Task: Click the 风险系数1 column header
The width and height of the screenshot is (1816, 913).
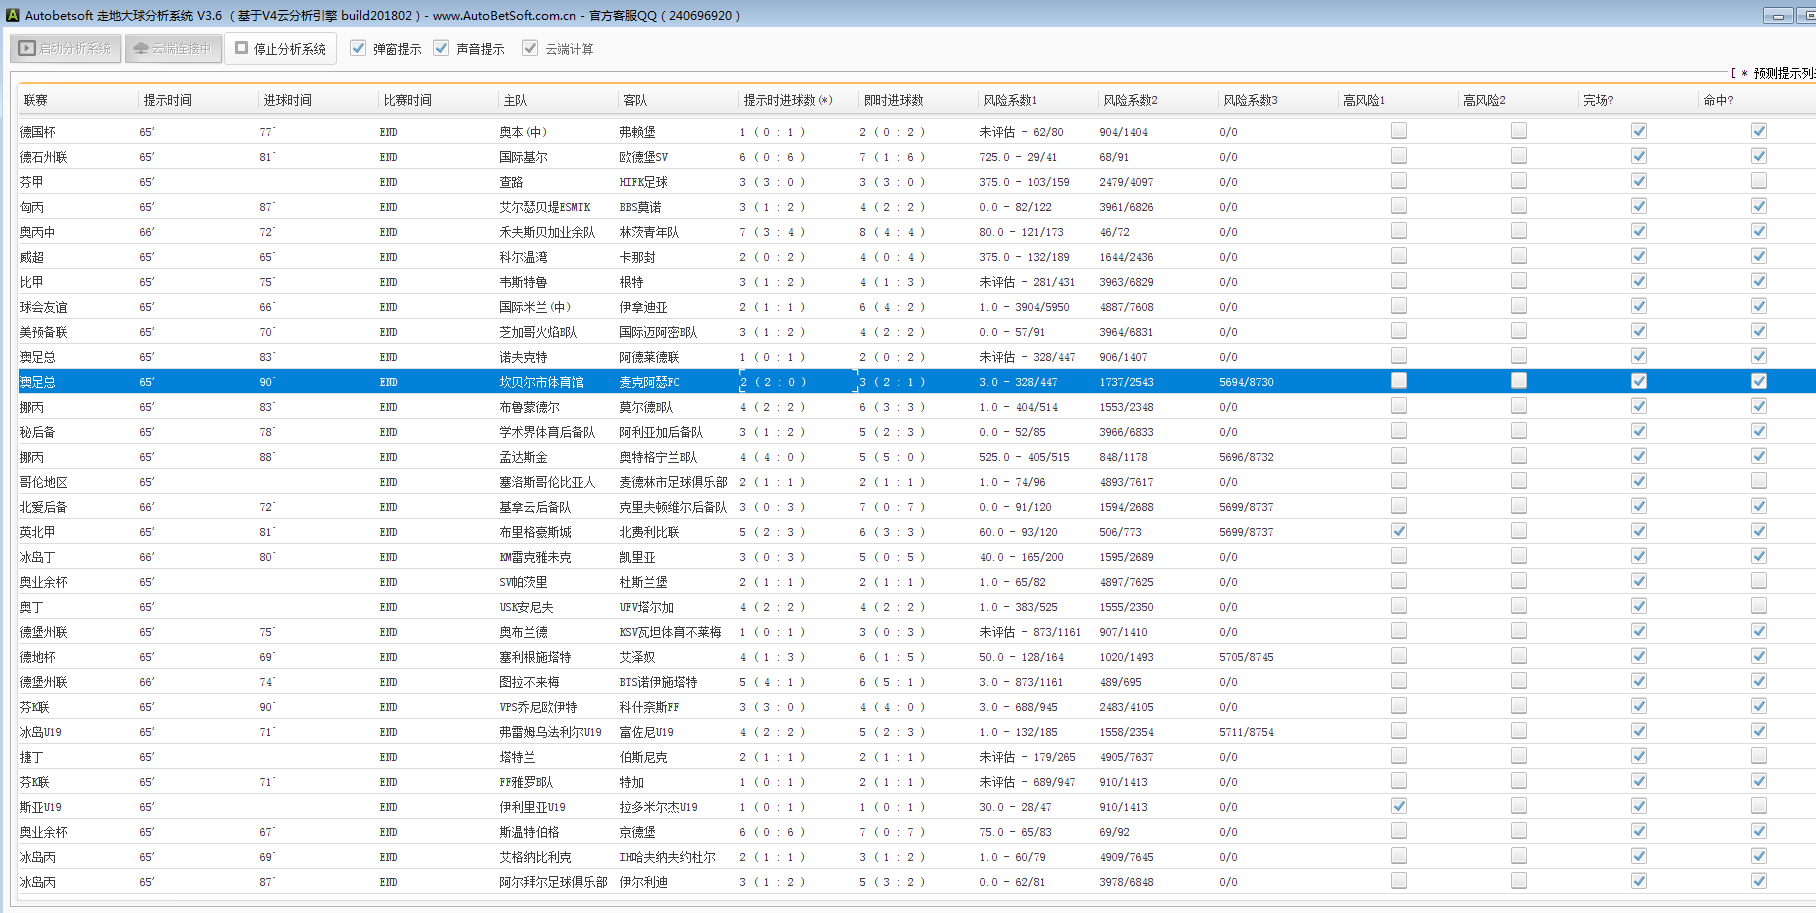Action: tap(1009, 100)
